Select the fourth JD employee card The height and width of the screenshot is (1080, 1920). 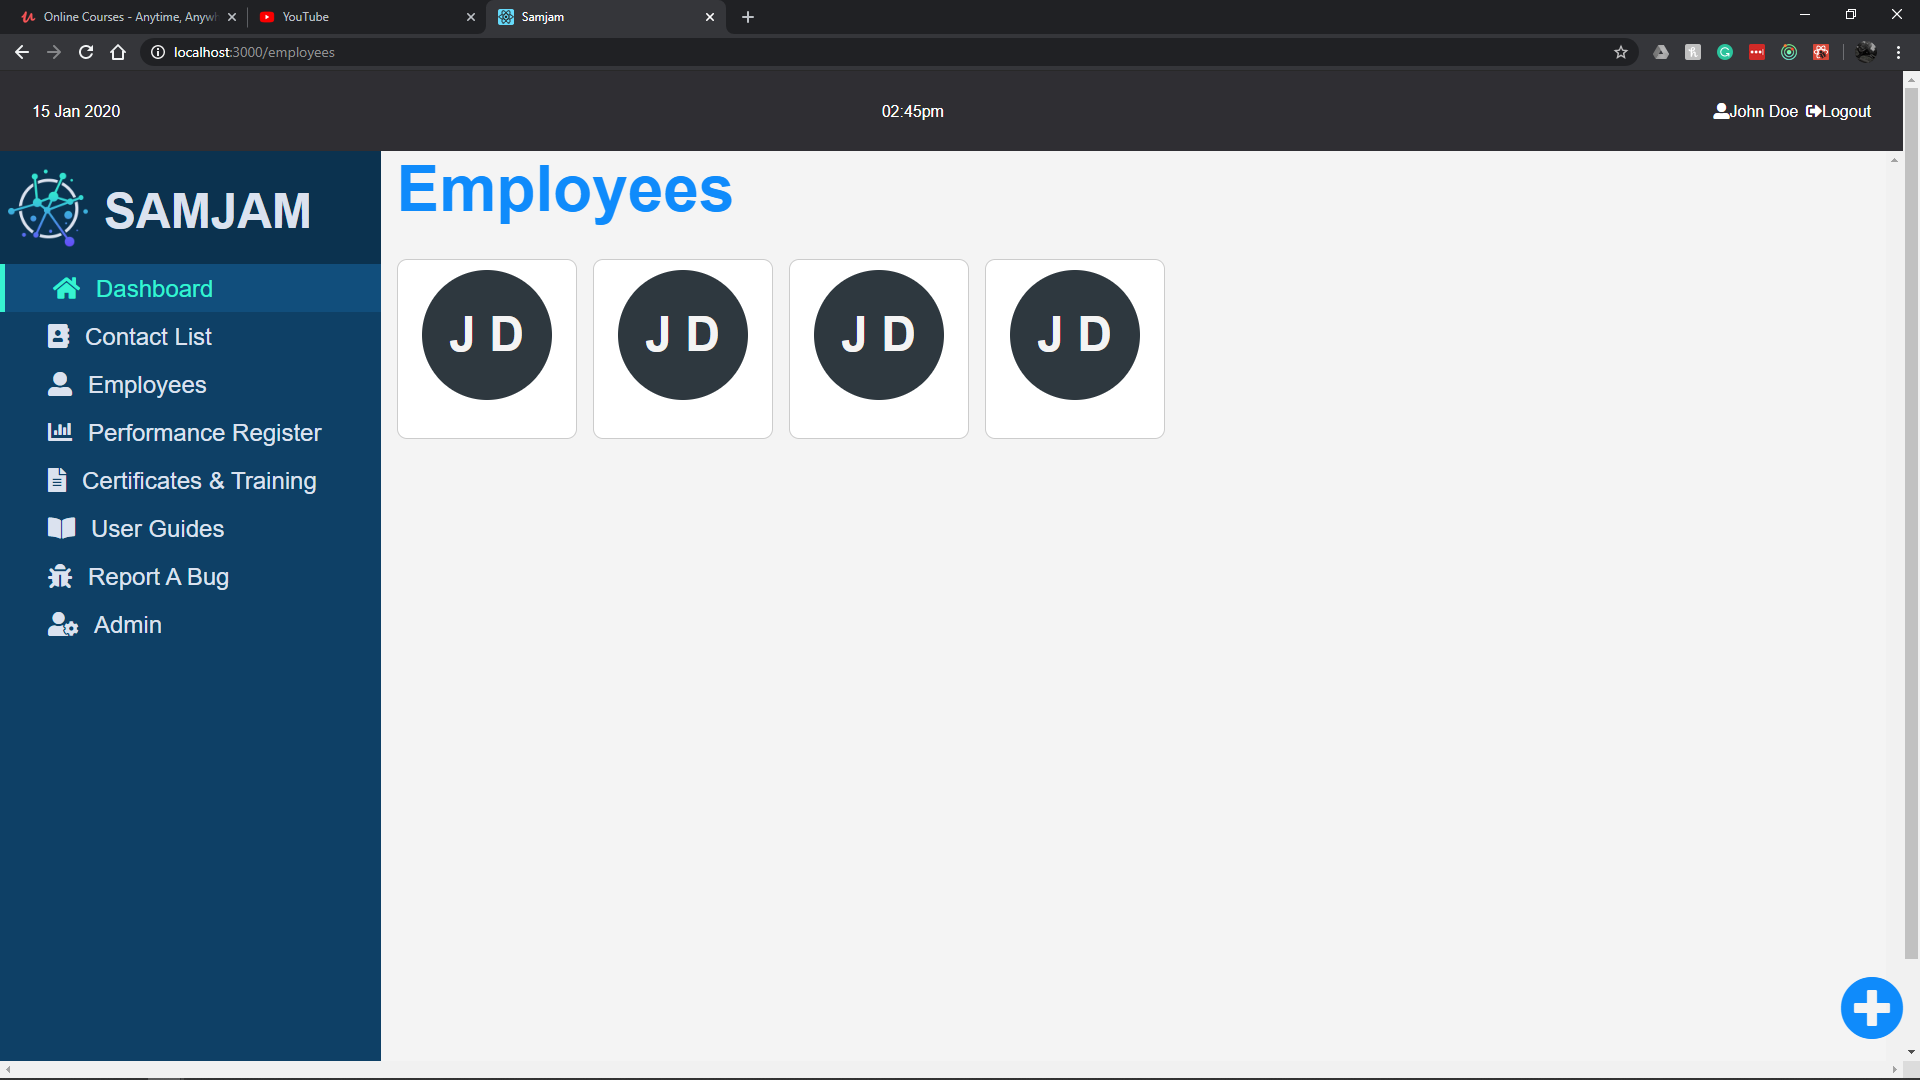(1075, 349)
